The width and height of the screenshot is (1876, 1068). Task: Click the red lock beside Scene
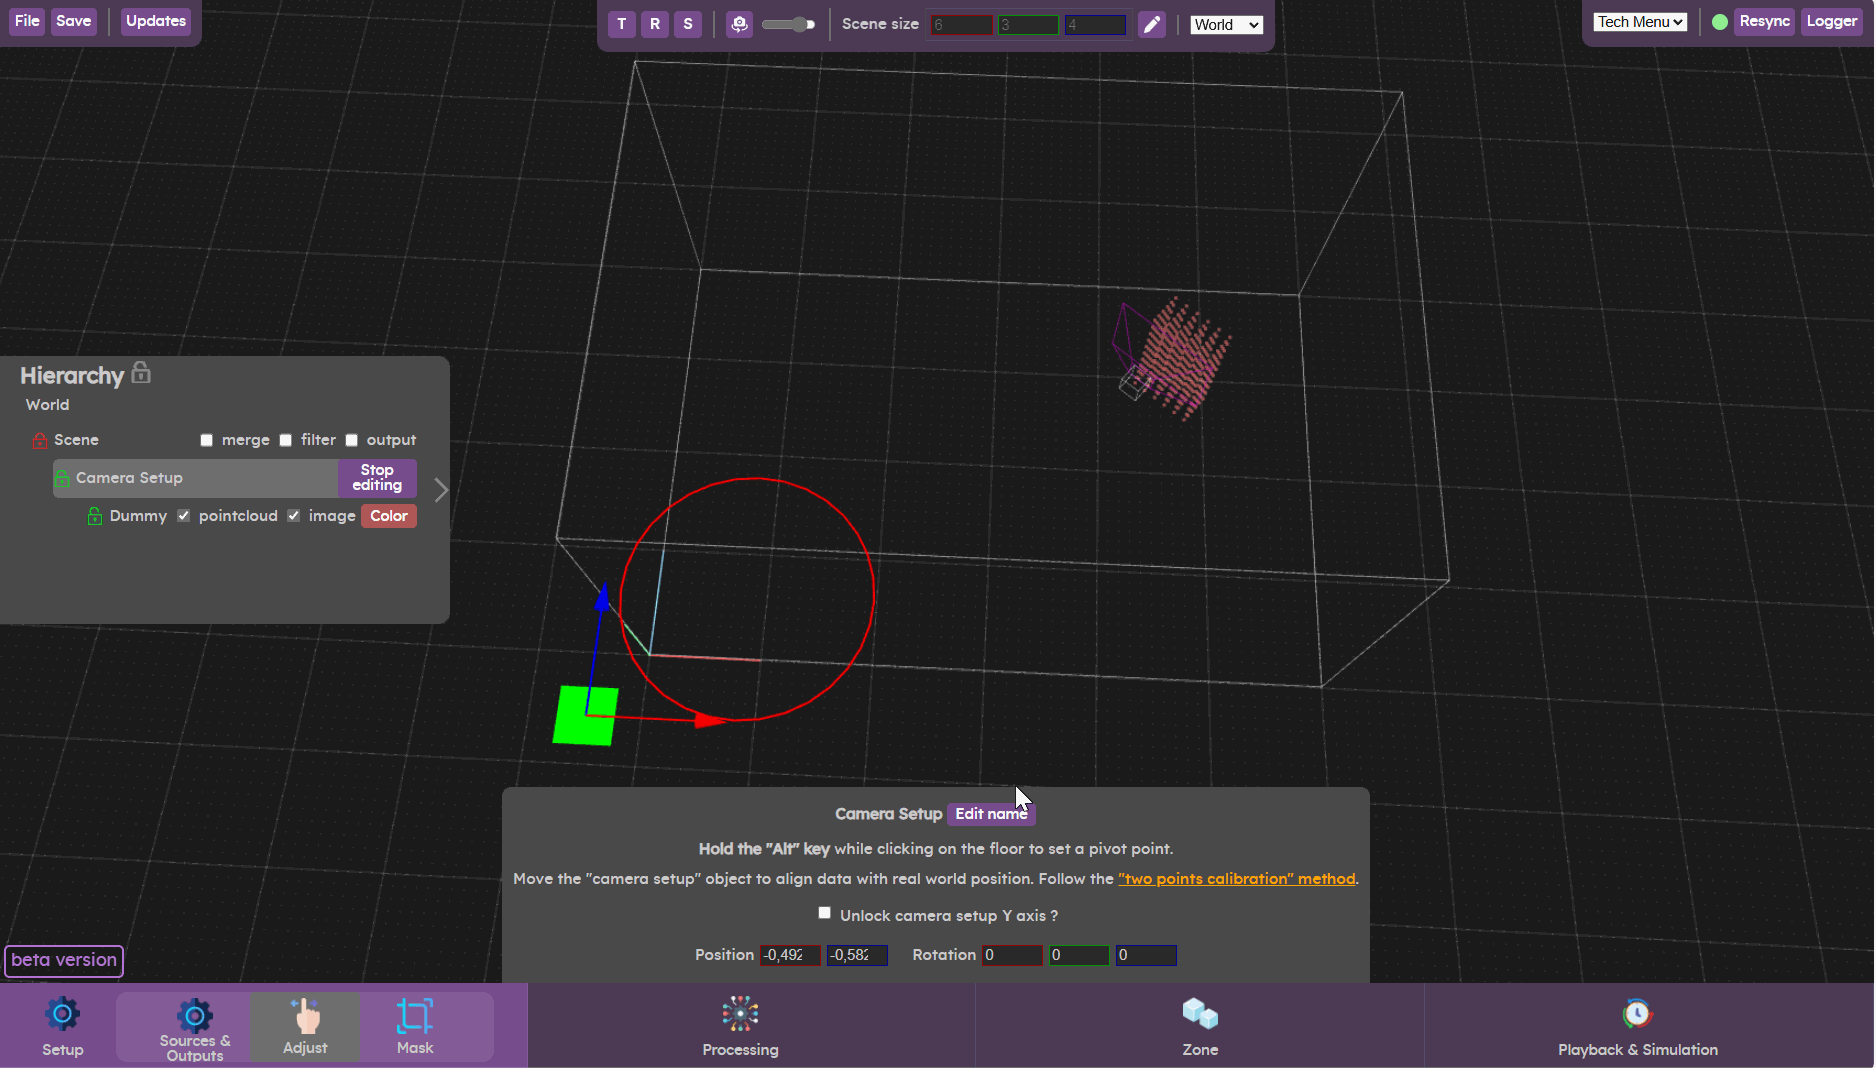pyautogui.click(x=40, y=440)
